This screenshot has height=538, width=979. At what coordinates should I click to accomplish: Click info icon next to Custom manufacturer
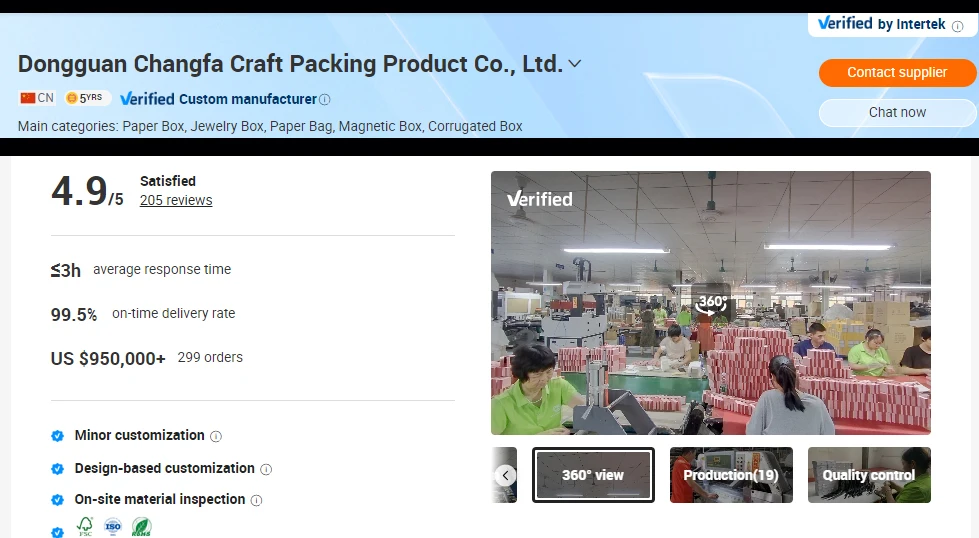325,99
